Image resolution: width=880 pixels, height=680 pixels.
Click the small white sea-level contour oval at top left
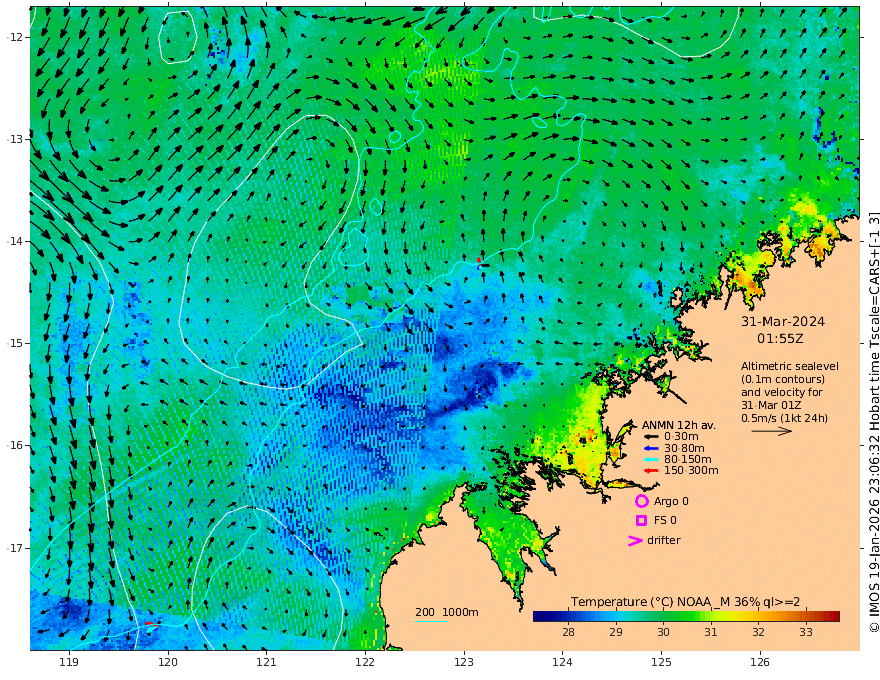[177, 36]
